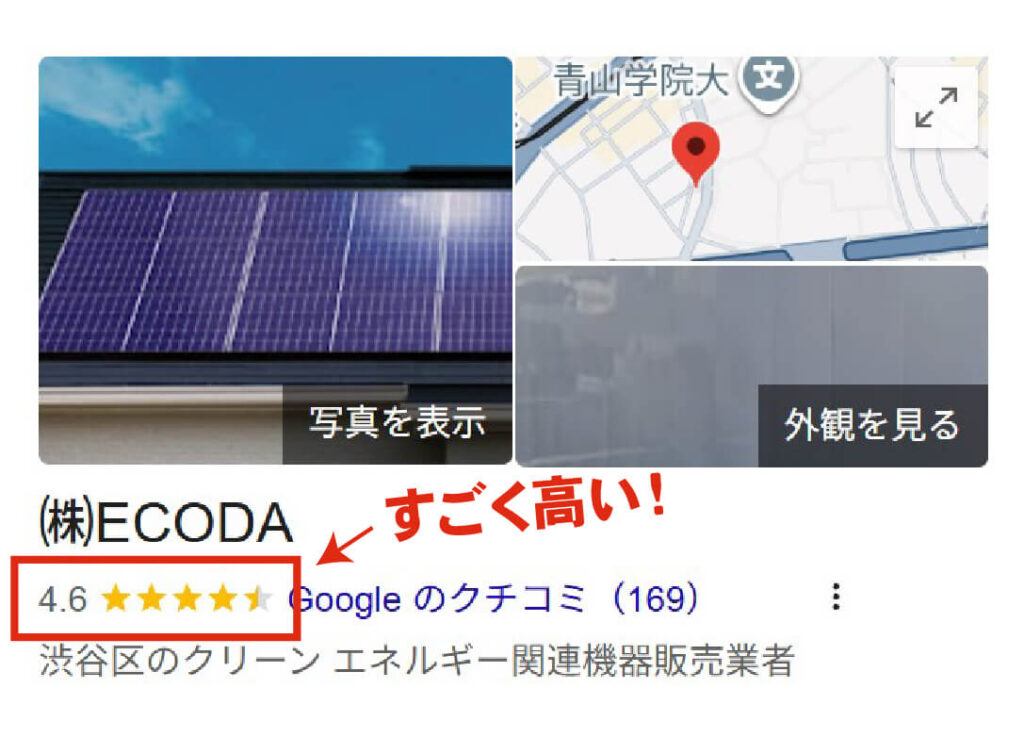Open the solar panel photo thumbnail
1024x737 pixels.
click(x=276, y=260)
